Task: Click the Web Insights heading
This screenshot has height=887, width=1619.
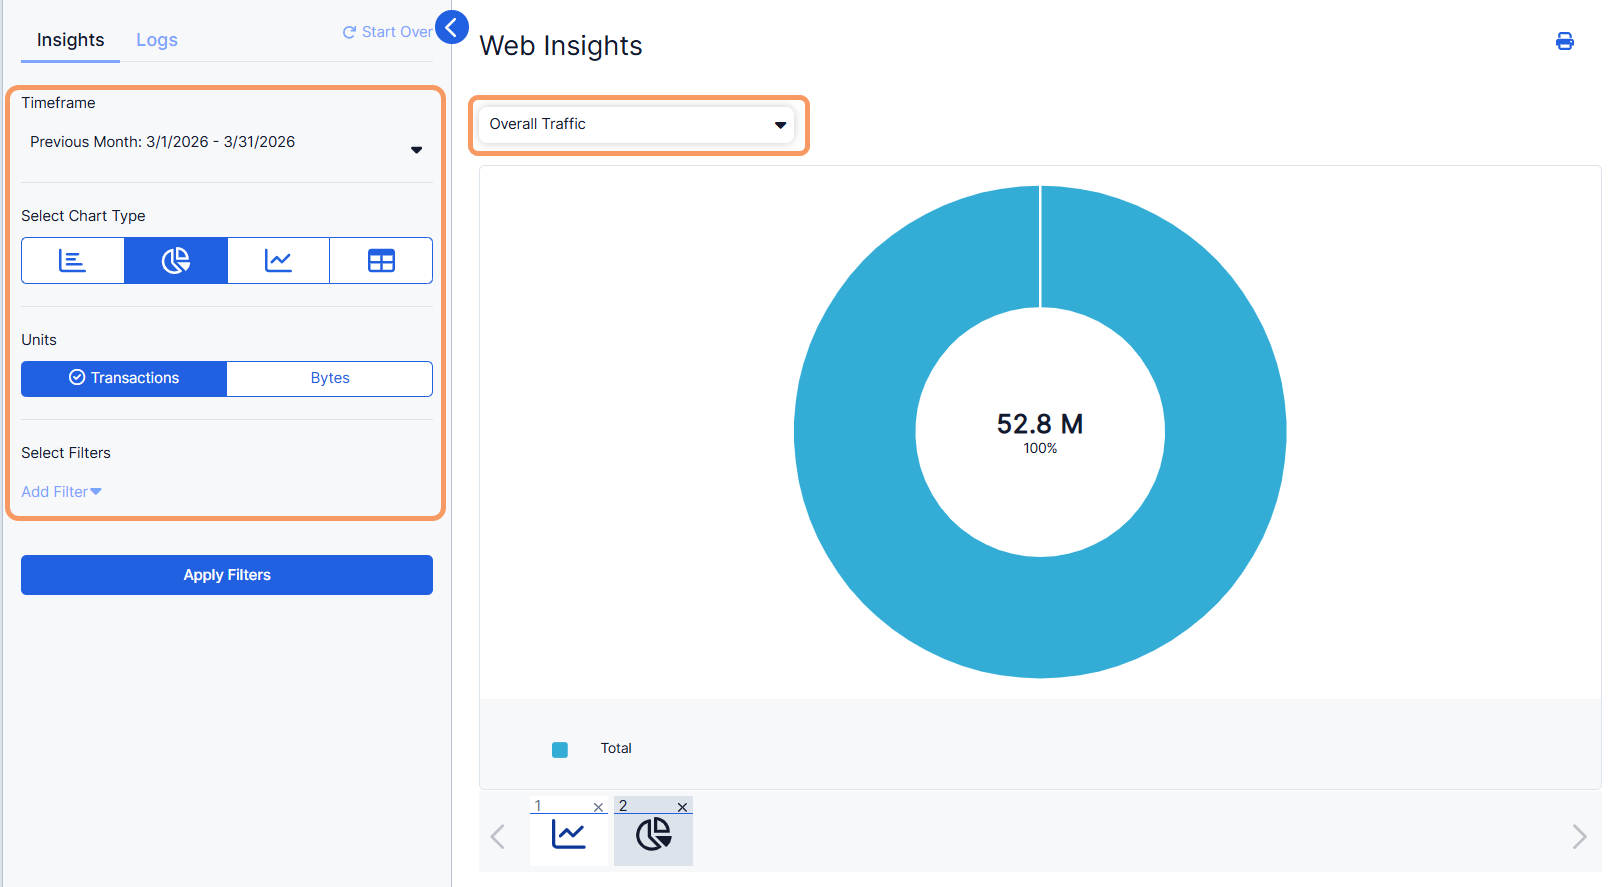Action: pos(561,46)
